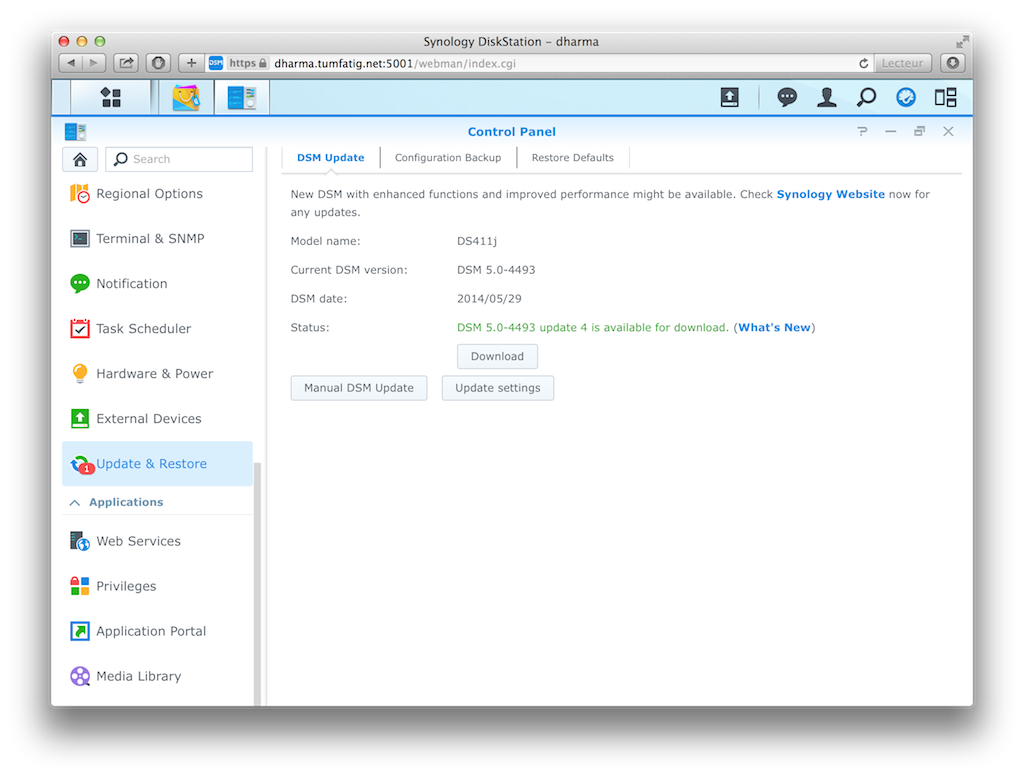This screenshot has width=1024, height=777.
Task: Click the Control Panel title bar icon
Action: pyautogui.click(x=76, y=132)
